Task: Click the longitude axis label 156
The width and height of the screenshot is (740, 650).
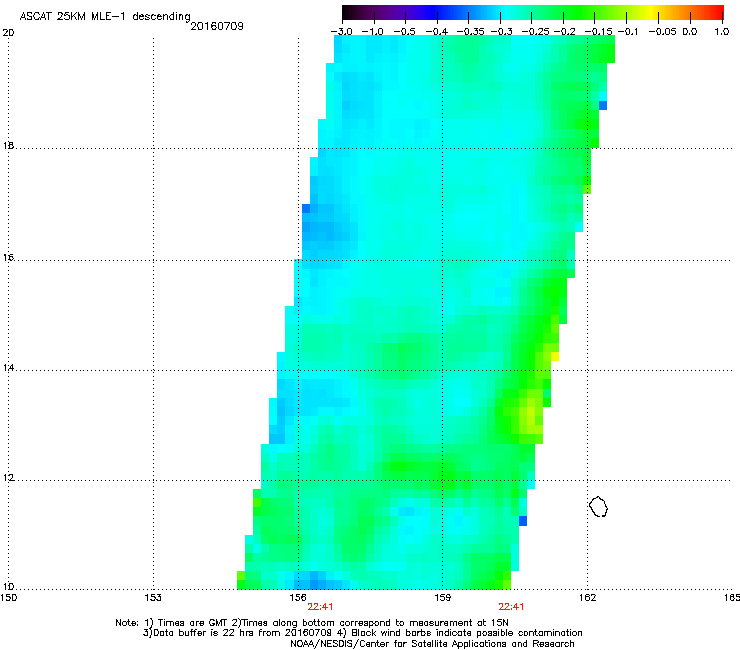Action: click(298, 598)
